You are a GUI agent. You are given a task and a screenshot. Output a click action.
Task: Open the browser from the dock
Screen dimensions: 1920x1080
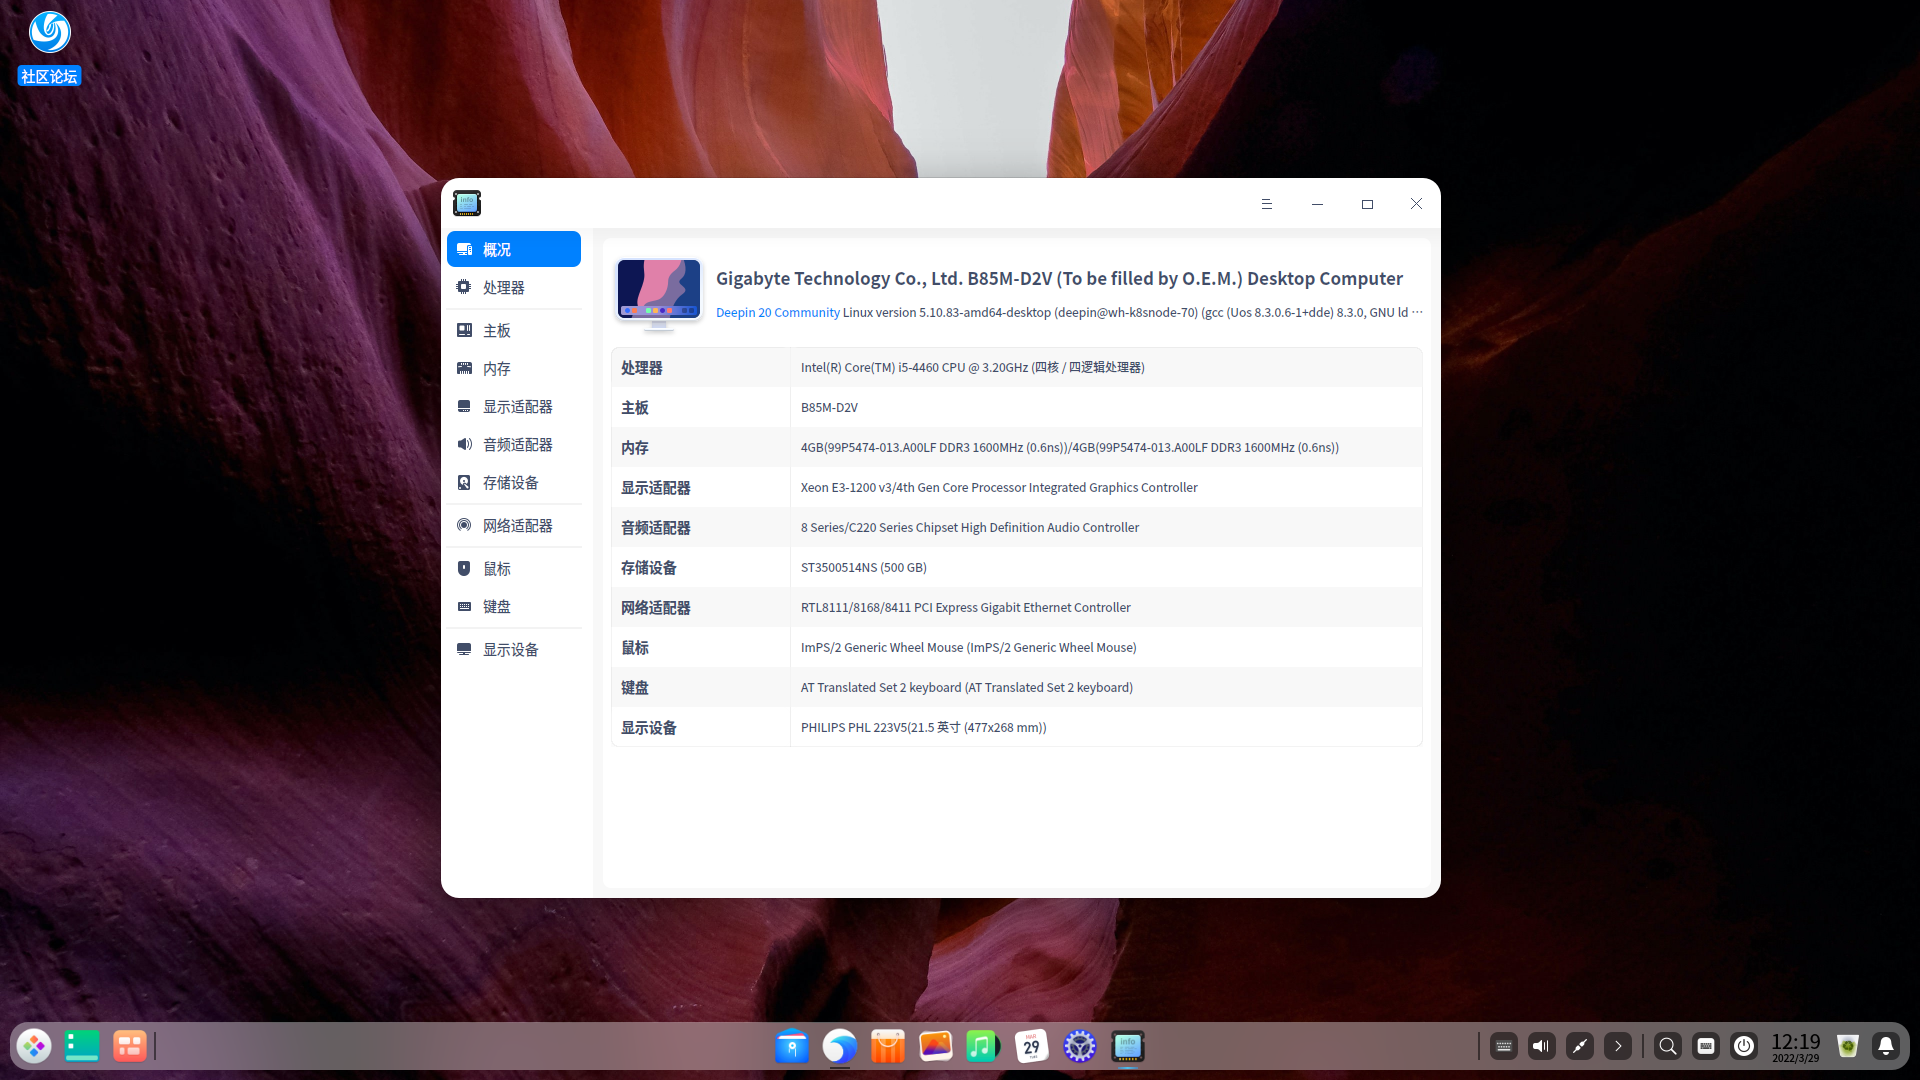pos(840,1046)
